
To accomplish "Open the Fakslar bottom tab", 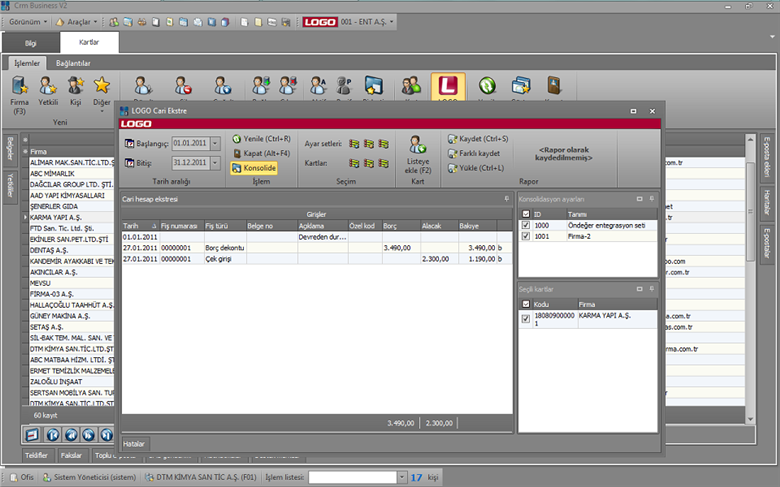I will (x=71, y=455).
